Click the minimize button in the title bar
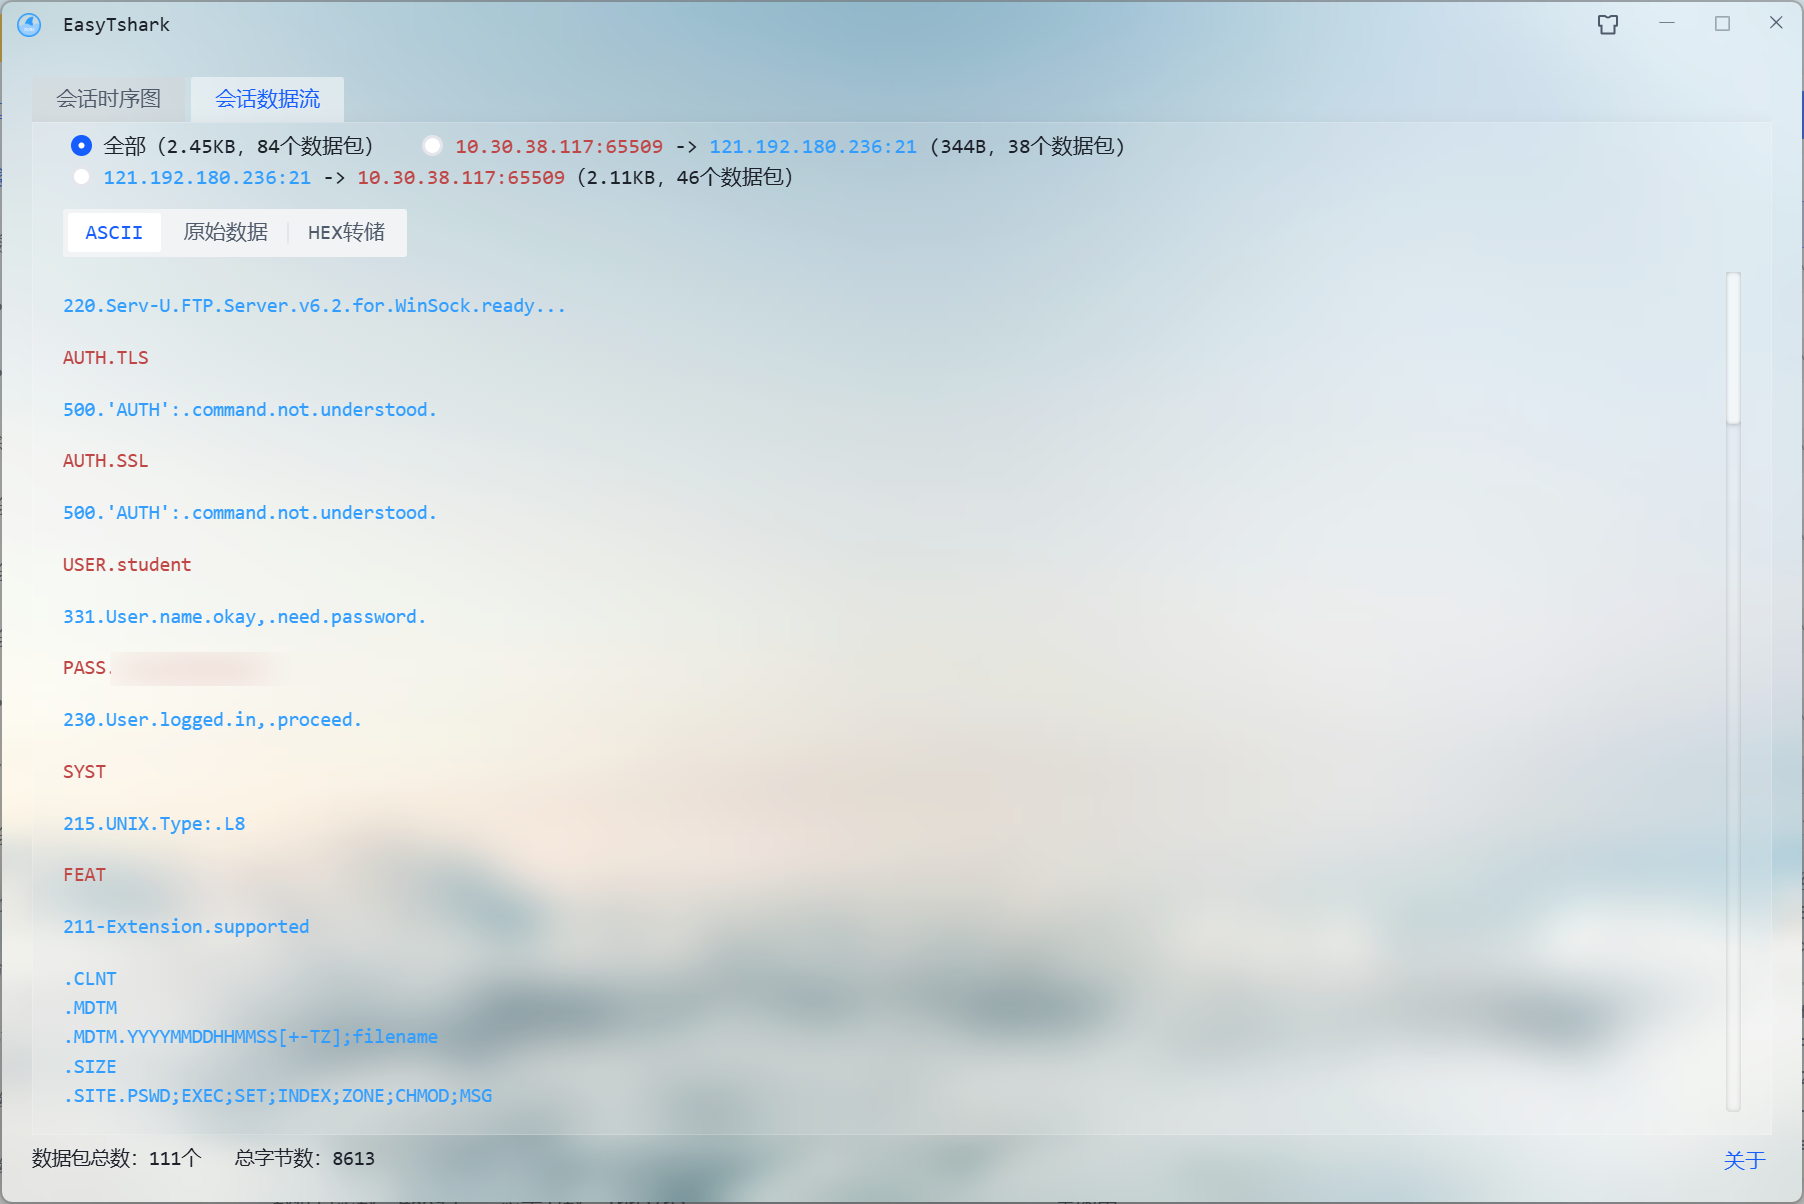The height and width of the screenshot is (1204, 1804). click(1666, 22)
